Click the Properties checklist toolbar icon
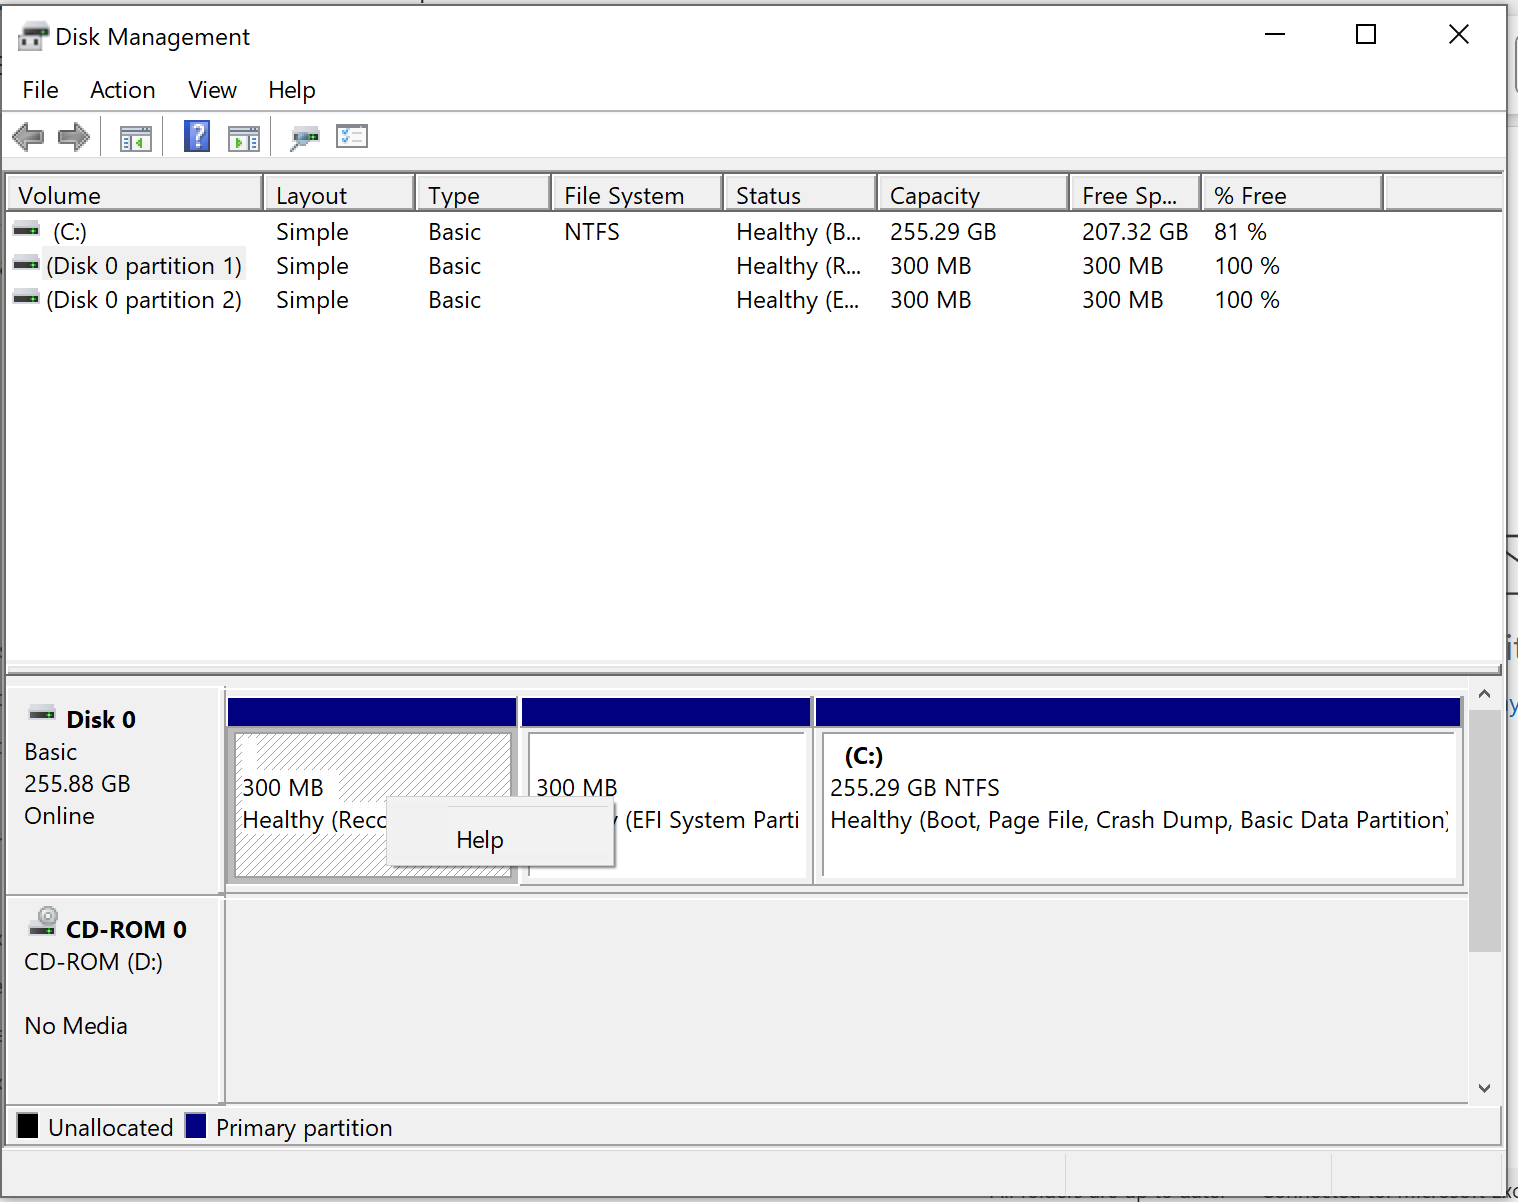Viewport: 1518px width, 1202px height. tap(352, 136)
